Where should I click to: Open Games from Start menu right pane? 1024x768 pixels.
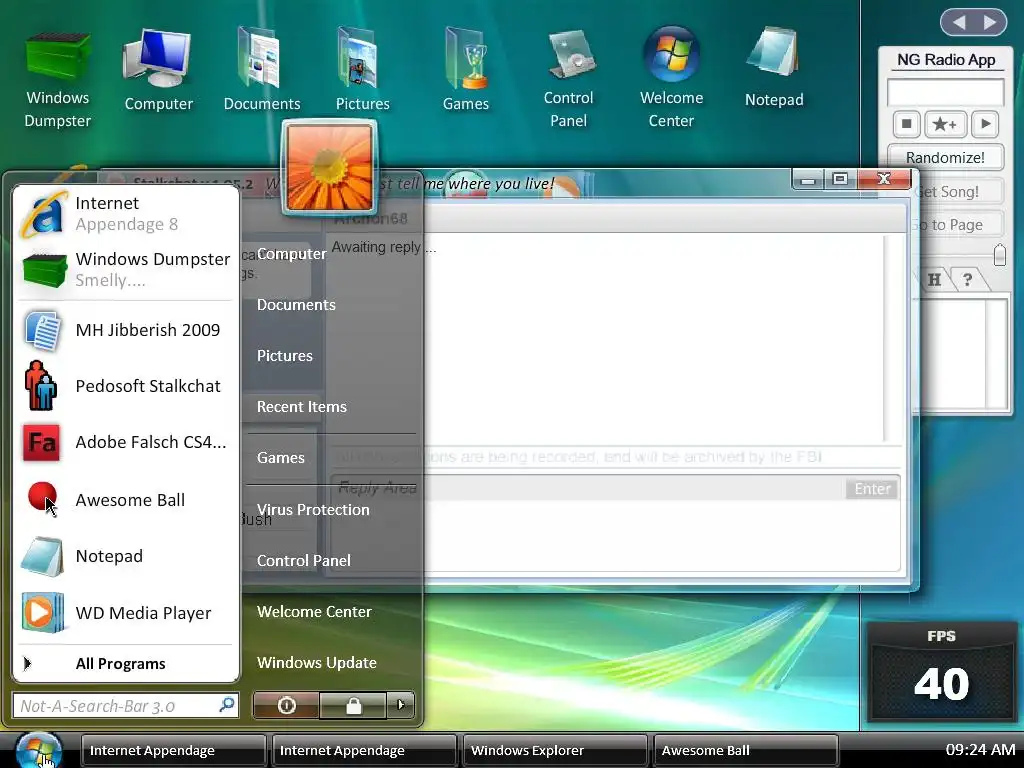pyautogui.click(x=281, y=457)
